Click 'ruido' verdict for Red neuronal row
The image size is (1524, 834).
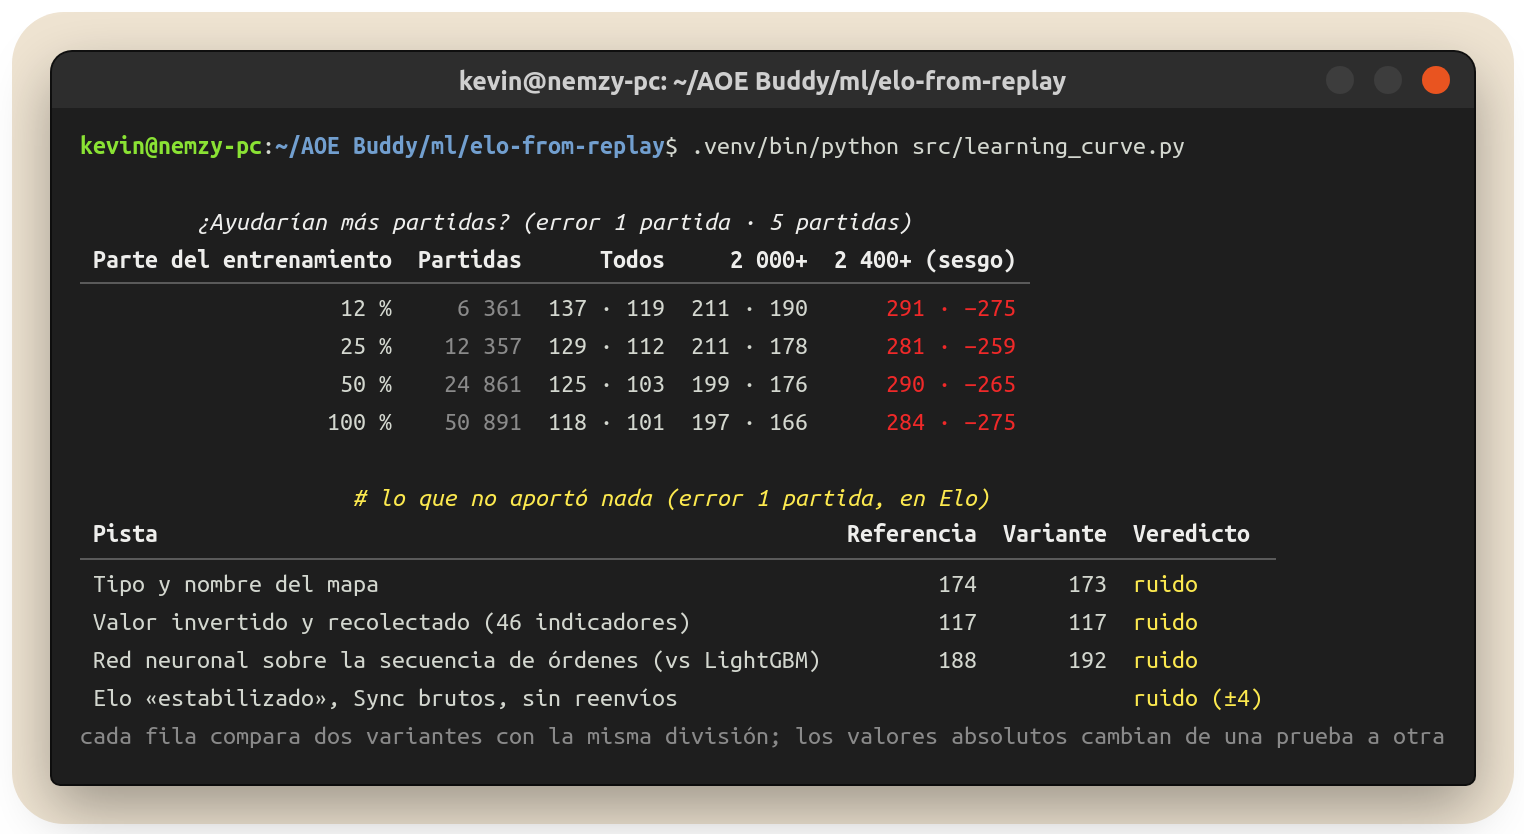click(x=1165, y=660)
